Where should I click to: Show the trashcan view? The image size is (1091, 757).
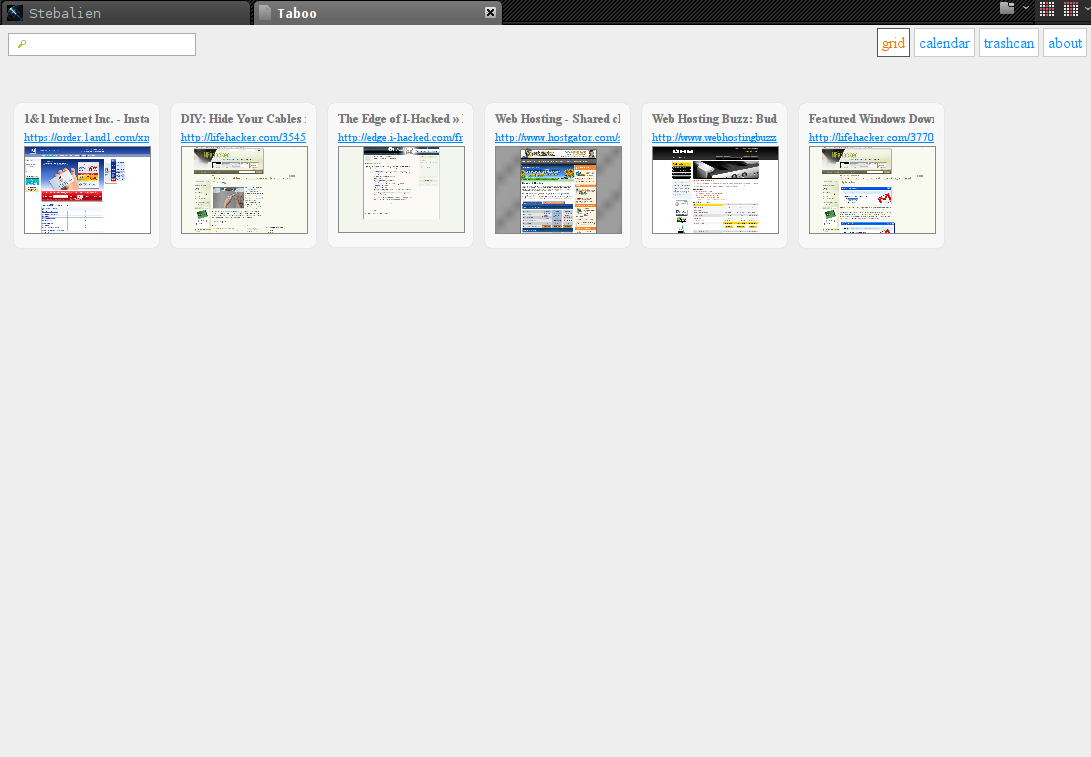pyautogui.click(x=1008, y=43)
